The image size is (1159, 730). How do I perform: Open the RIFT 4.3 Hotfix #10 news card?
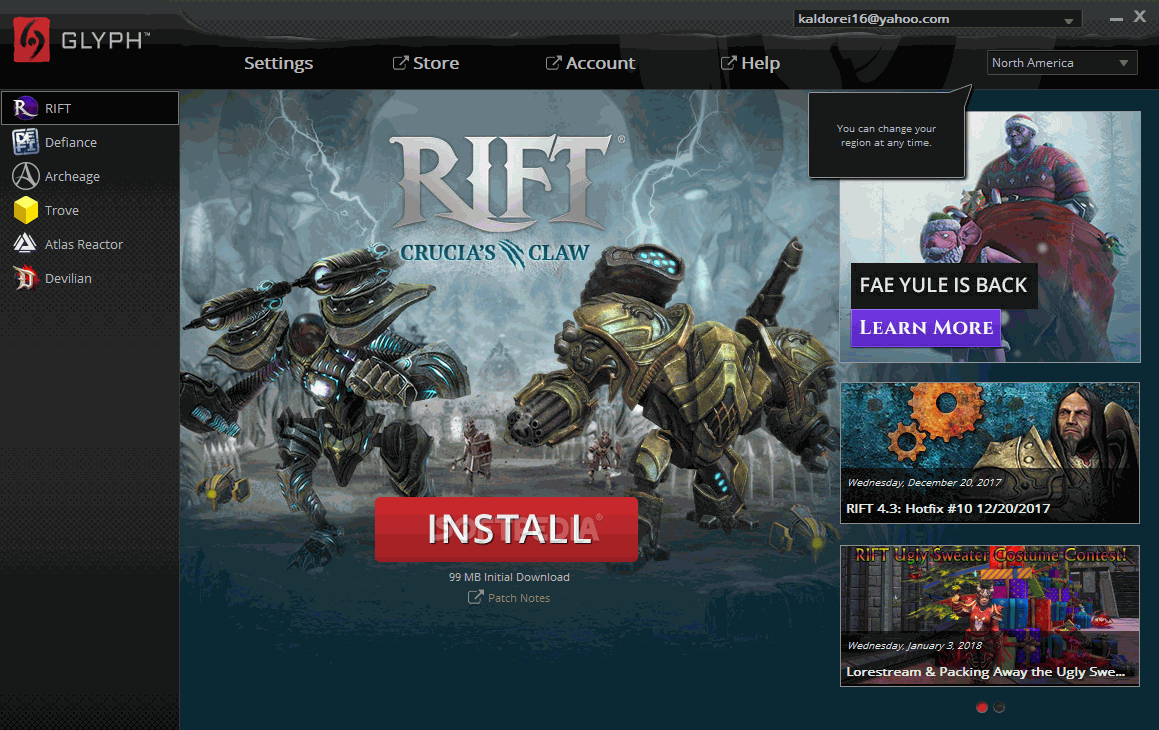[x=990, y=452]
